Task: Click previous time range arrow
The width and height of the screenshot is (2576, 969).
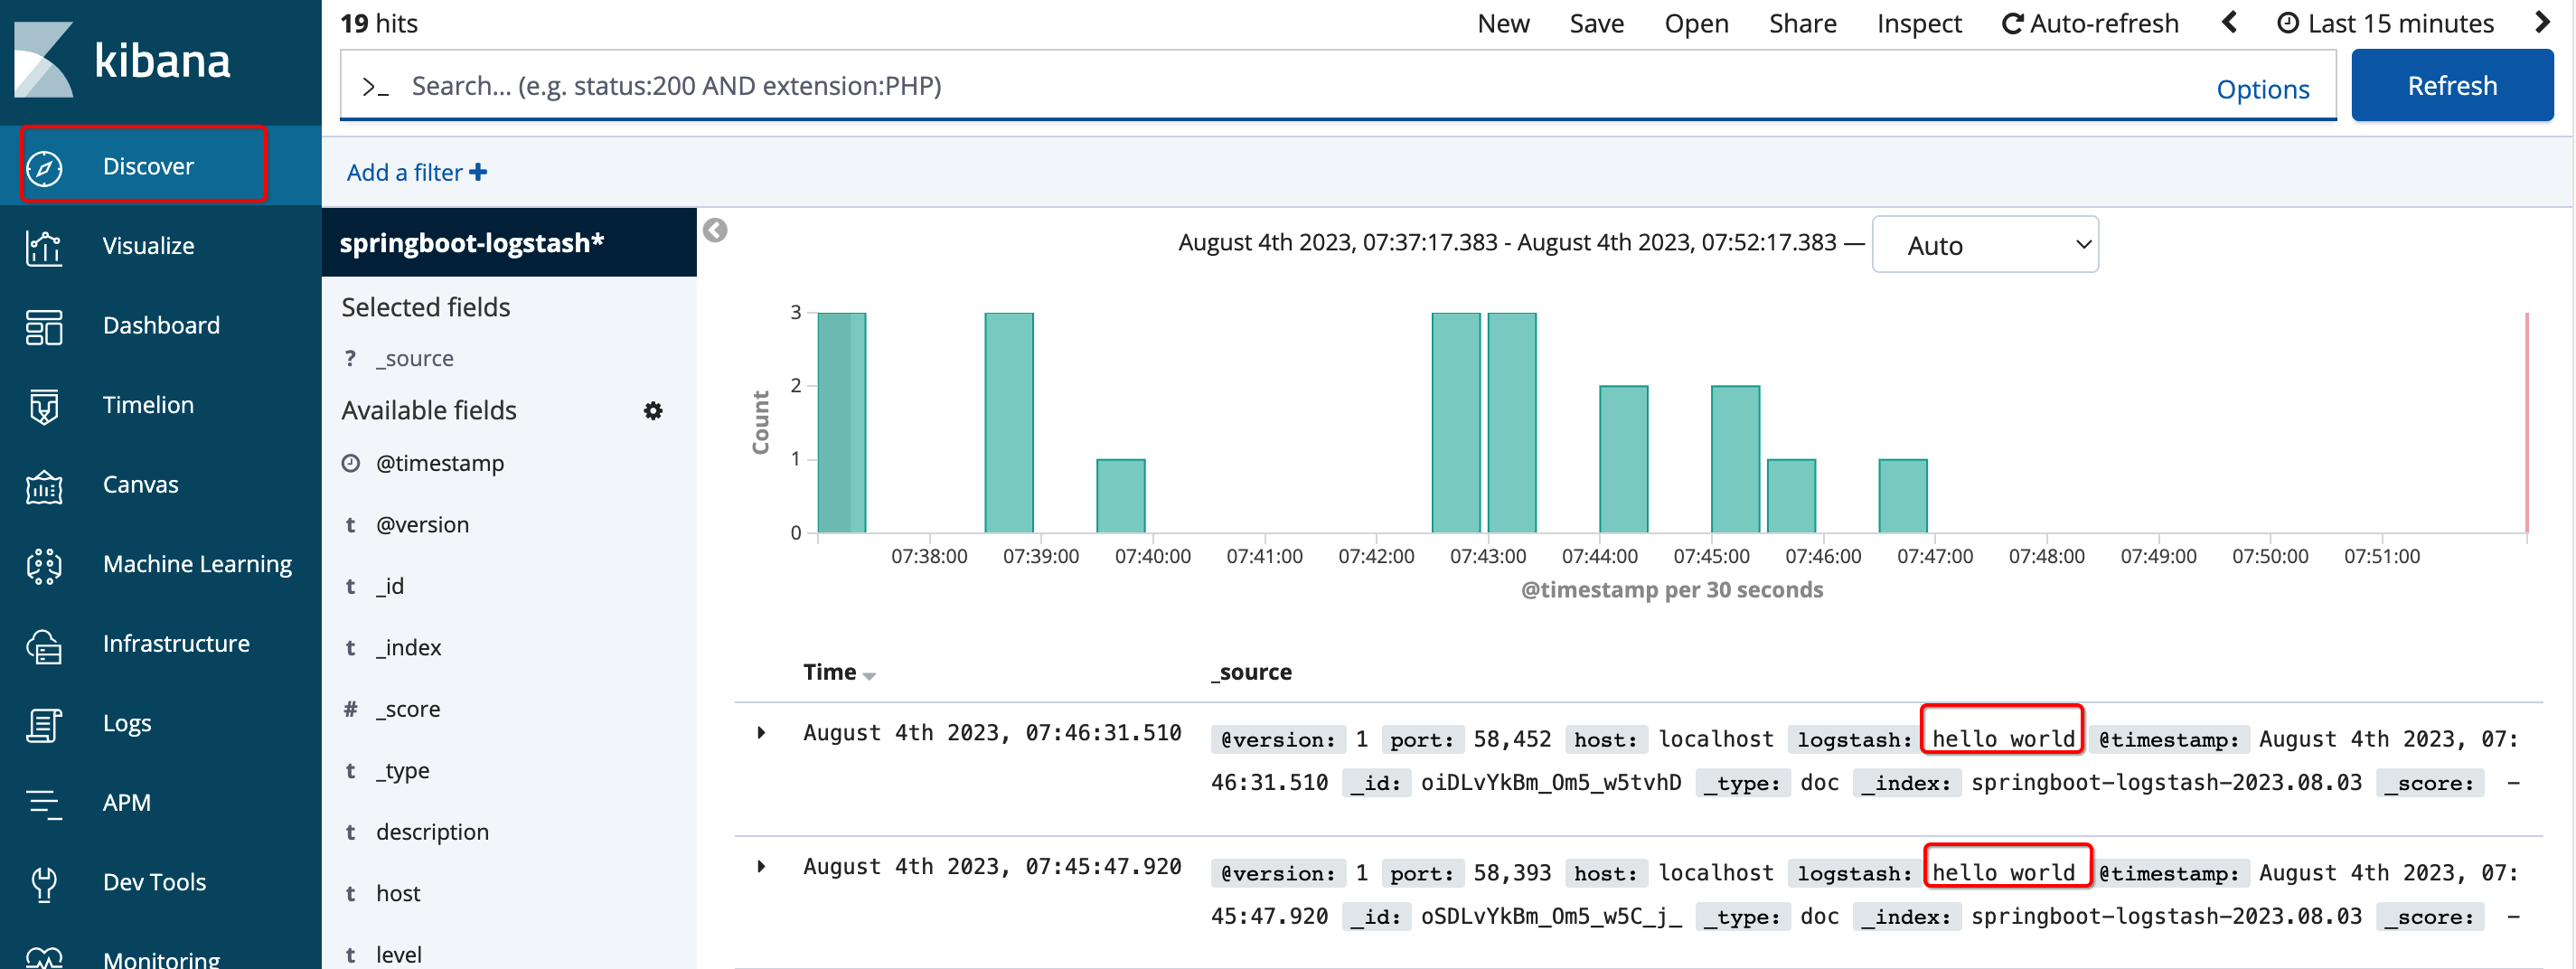Action: pyautogui.click(x=2229, y=23)
